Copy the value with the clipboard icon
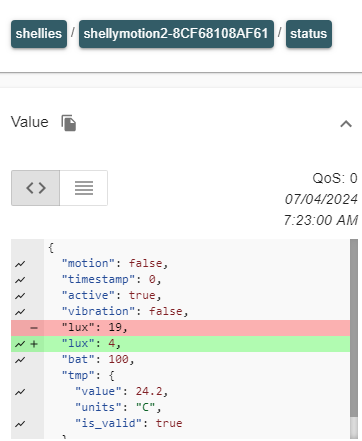Viewport: 362px width, 441px height. pyautogui.click(x=69, y=123)
